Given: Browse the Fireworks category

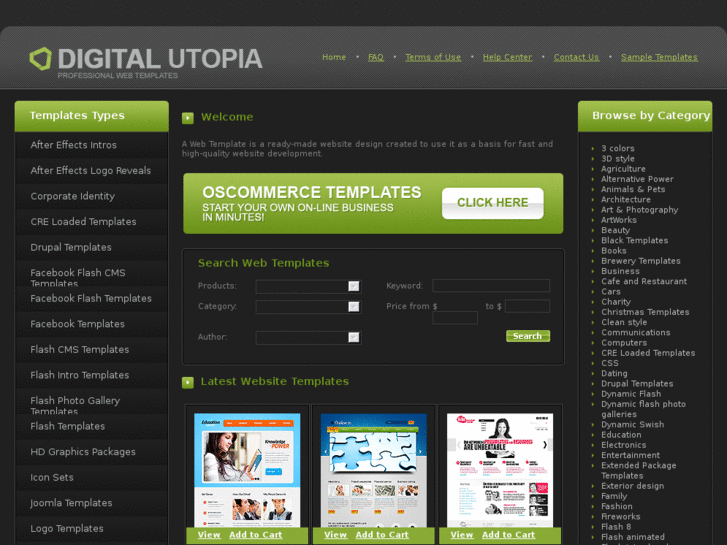Looking at the screenshot, I should click(620, 516).
